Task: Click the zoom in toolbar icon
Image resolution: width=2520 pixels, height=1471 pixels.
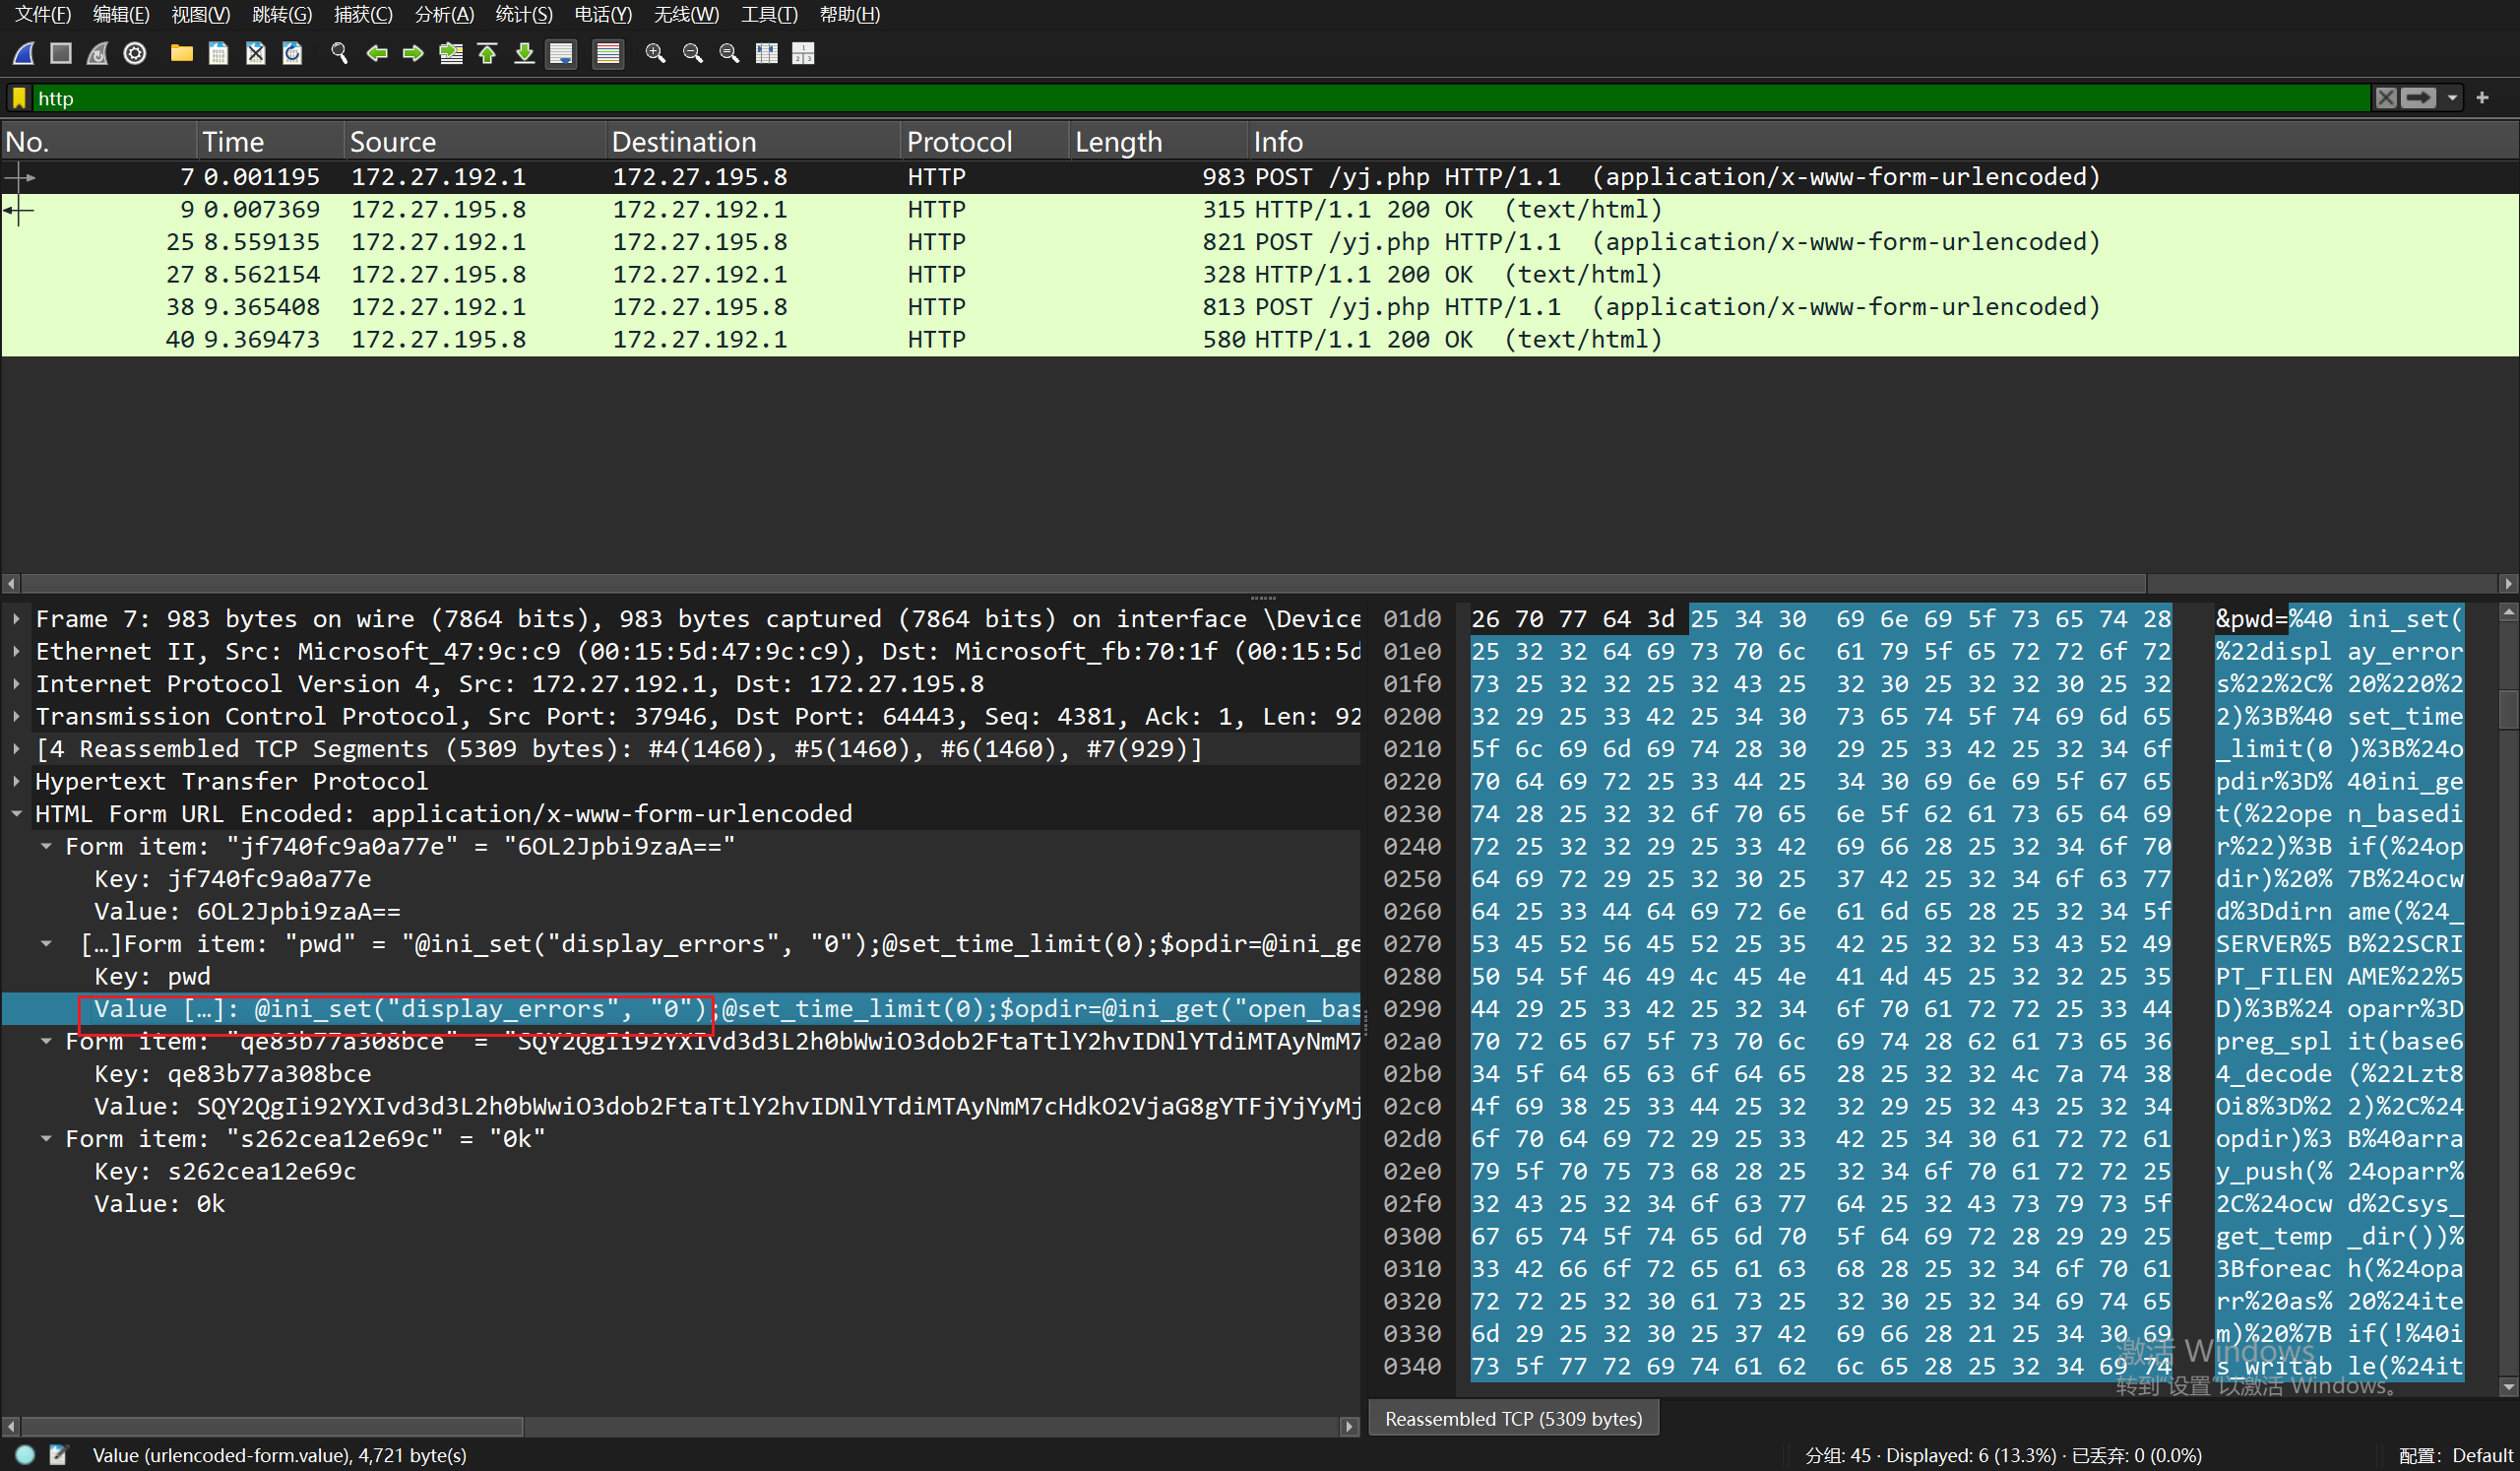Action: tap(655, 53)
